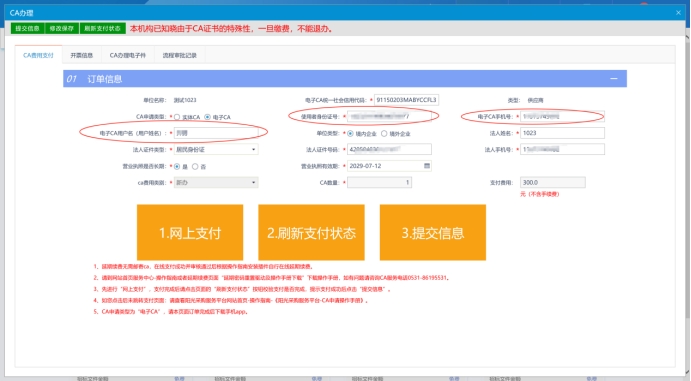Click the green 提交信息 toolbar button
The image size is (691, 381).
tap(27, 29)
